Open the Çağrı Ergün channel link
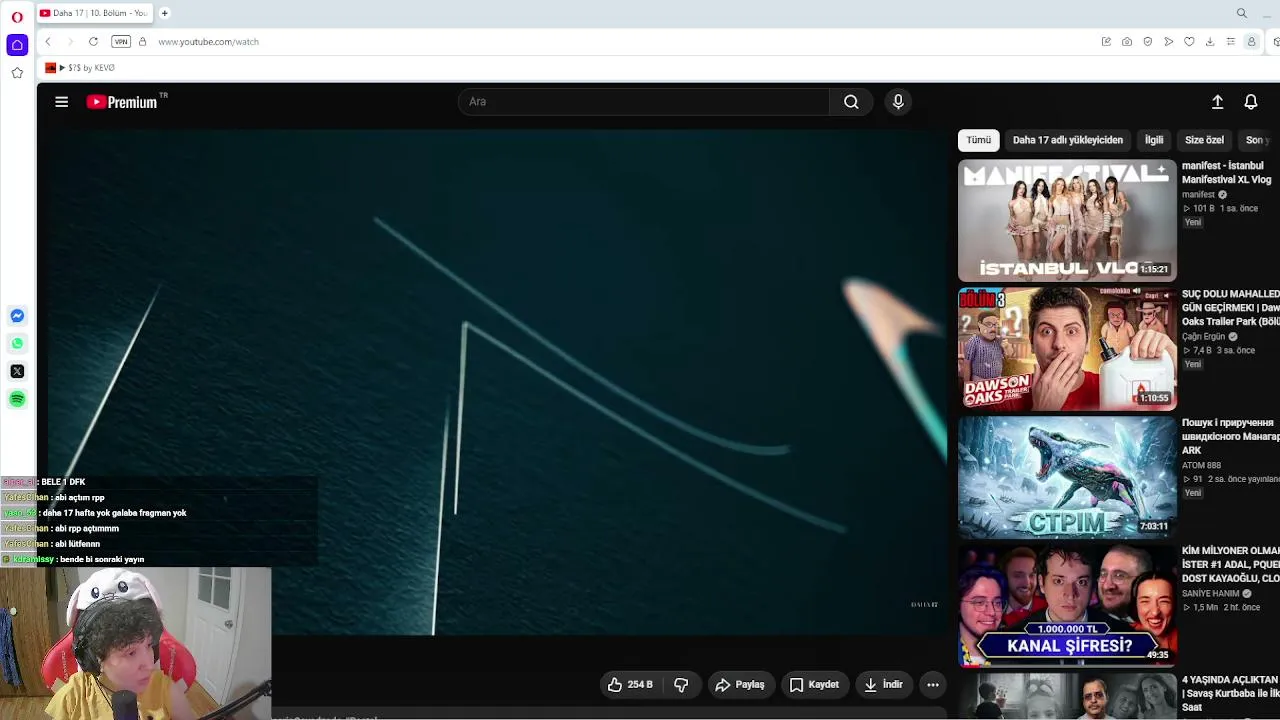This screenshot has height=720, width=1280. (x=1203, y=337)
